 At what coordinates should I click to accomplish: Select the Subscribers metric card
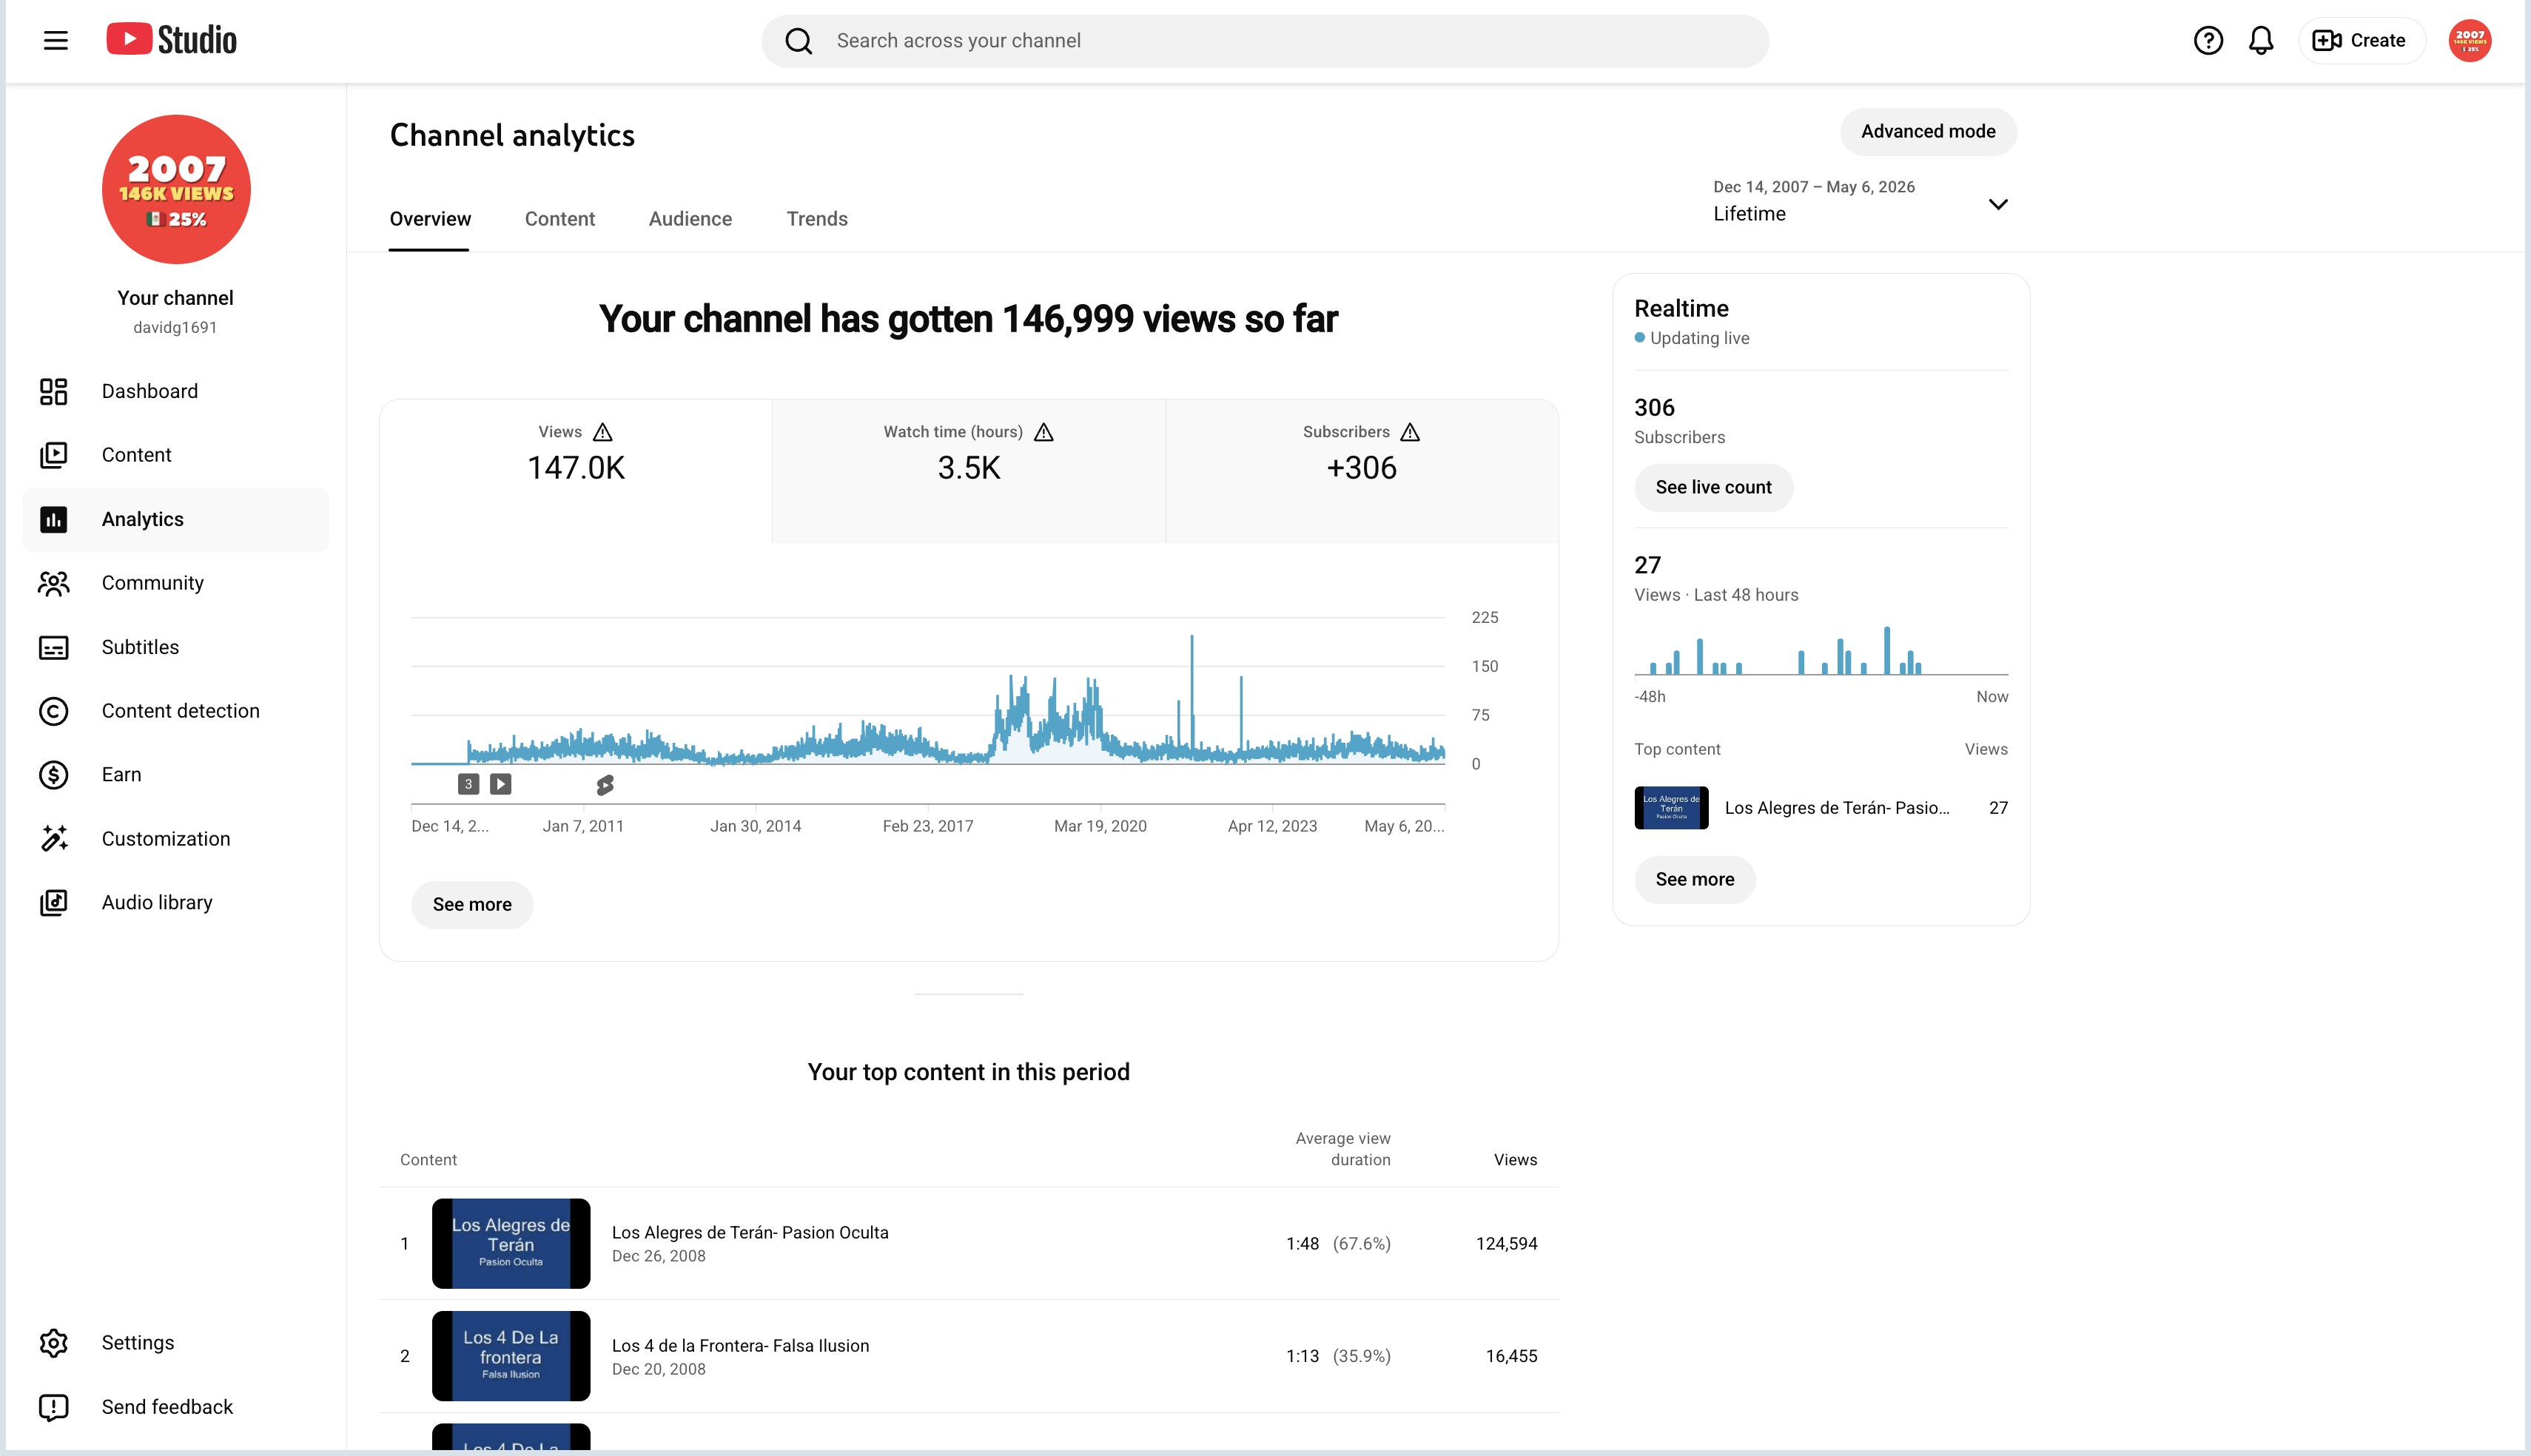[x=1362, y=471]
